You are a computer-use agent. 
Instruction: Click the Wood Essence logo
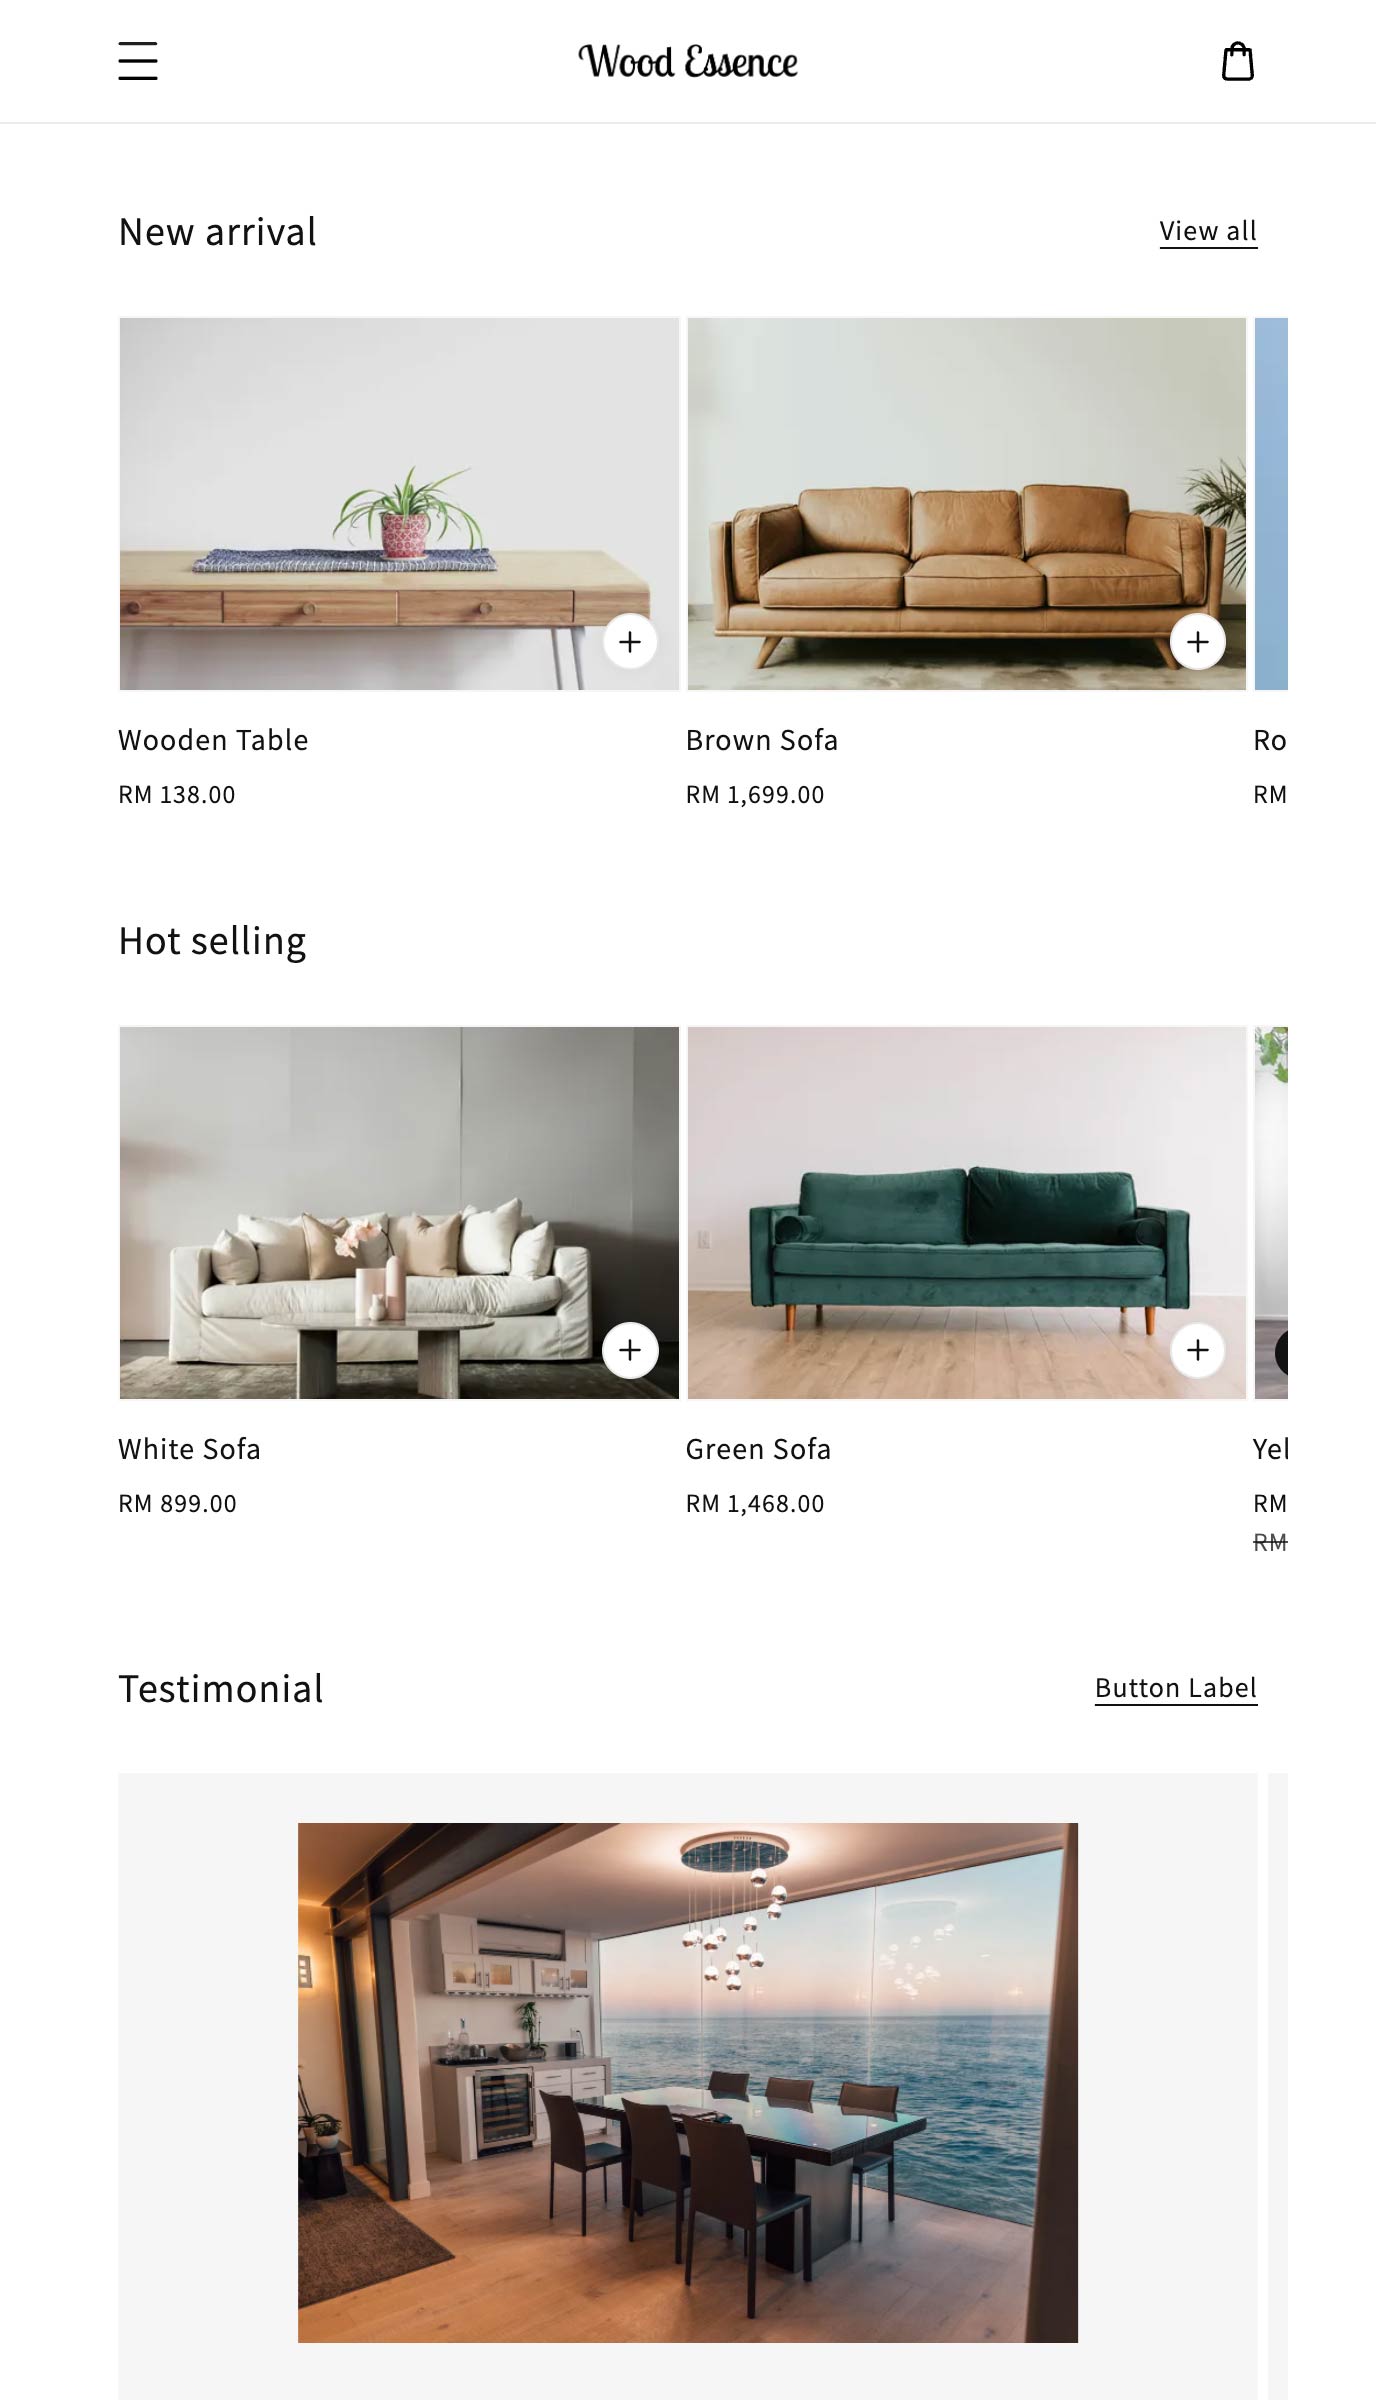tap(688, 62)
